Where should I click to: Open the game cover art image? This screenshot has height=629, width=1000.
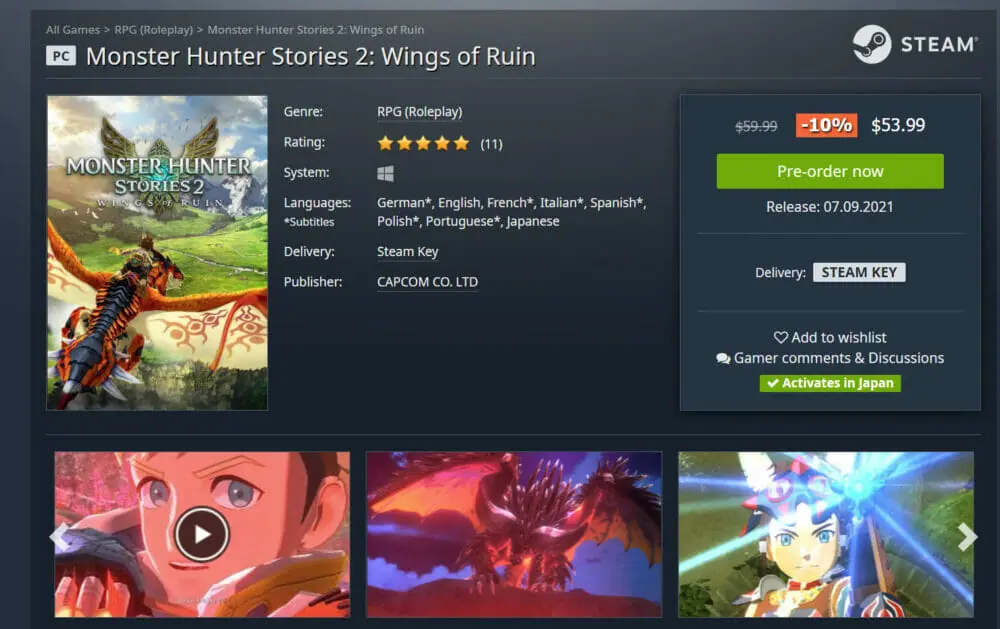(158, 253)
